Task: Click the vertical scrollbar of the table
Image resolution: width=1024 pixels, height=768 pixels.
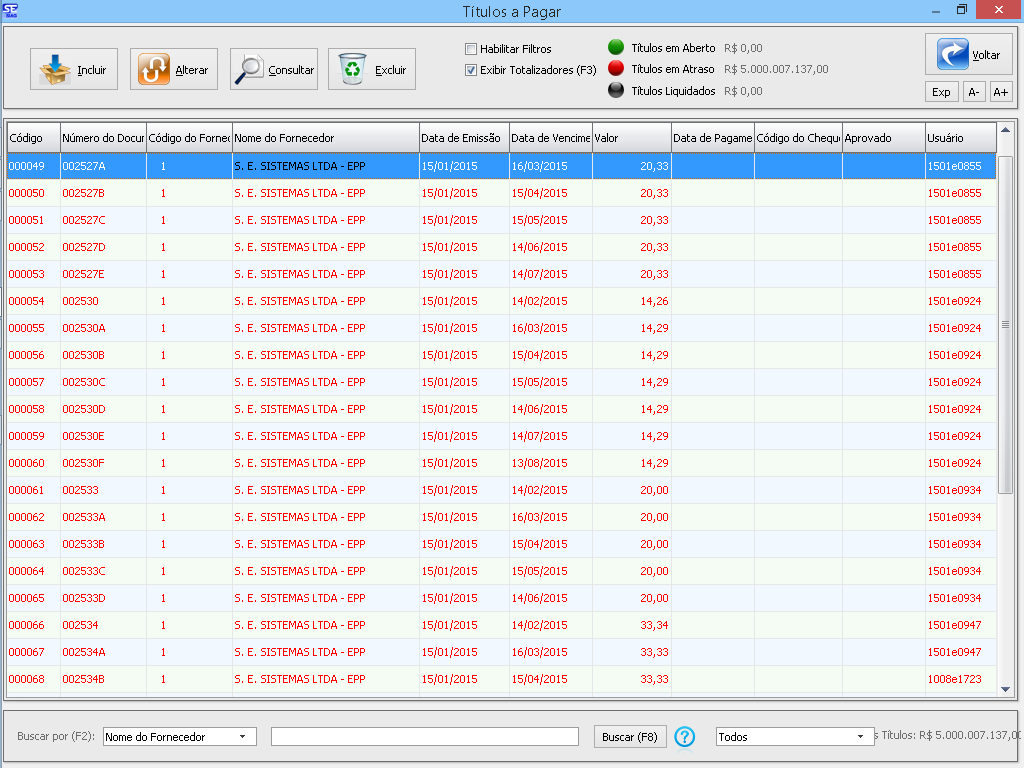Action: pyautogui.click(x=1005, y=324)
